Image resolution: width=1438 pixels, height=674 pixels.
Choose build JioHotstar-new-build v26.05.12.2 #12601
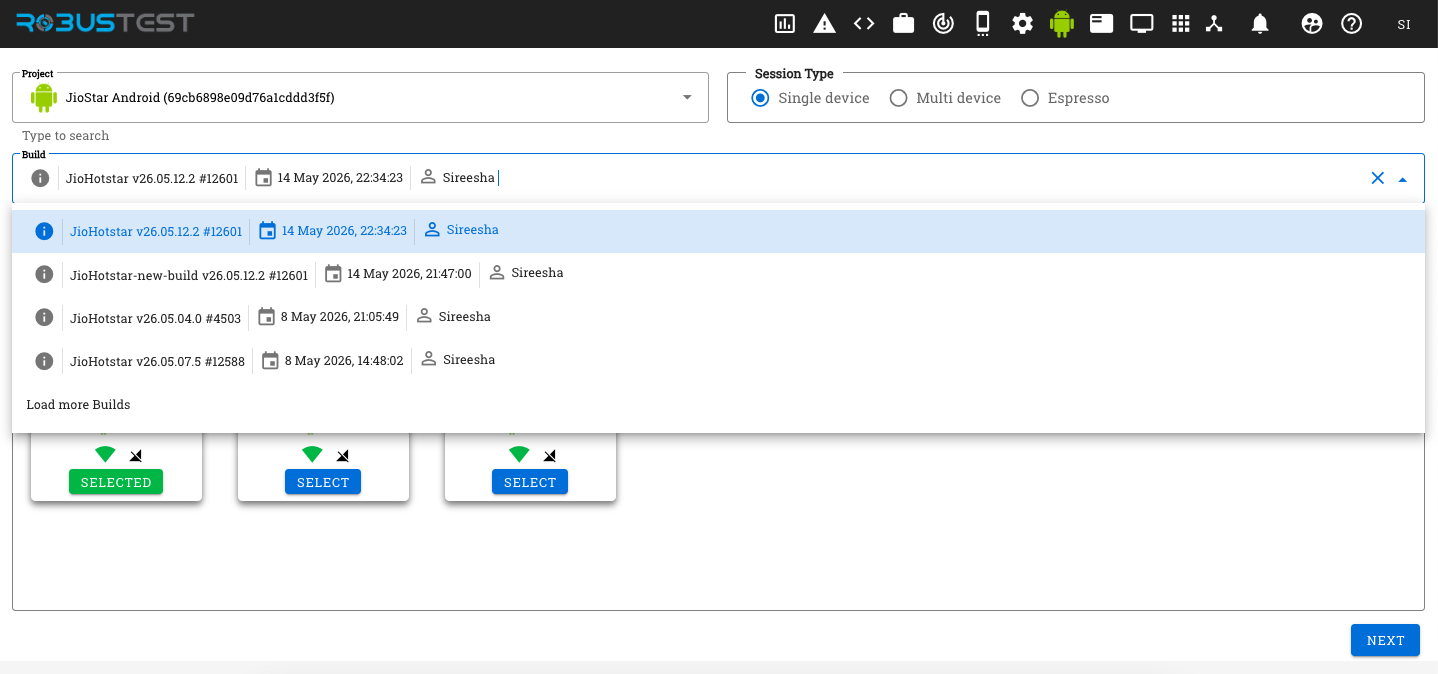click(718, 274)
